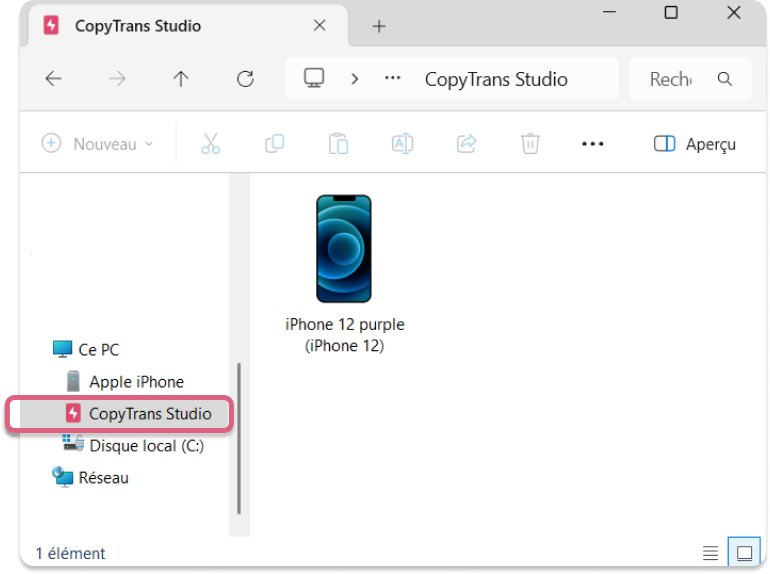Screen dimensions: 770x574
Task: Click the monitor icon in address bar
Action: point(314,78)
